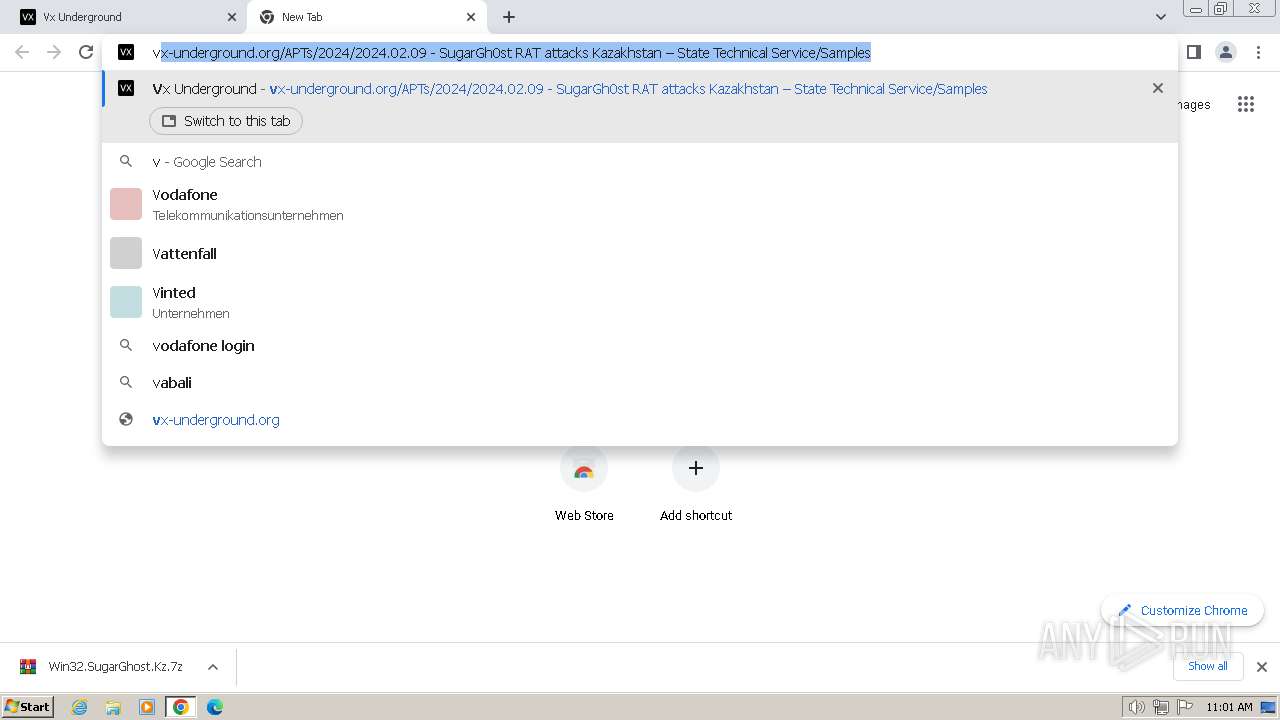Expand options for the downloaded 7z file
This screenshot has width=1280, height=720.
click(x=212, y=666)
